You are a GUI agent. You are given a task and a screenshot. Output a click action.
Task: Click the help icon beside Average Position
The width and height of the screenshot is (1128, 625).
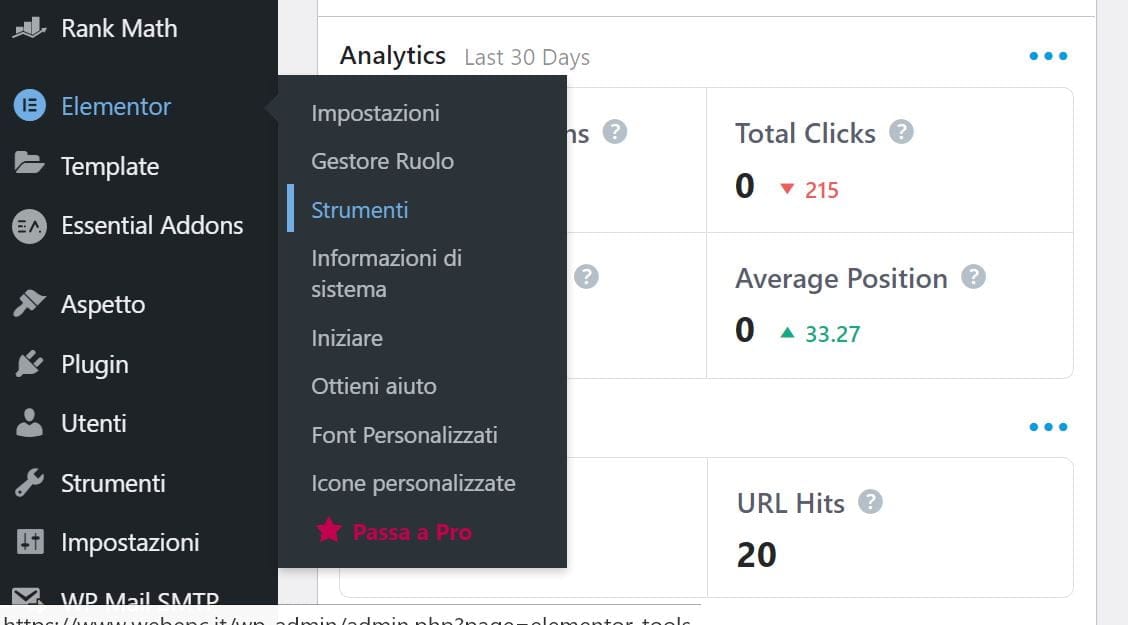(x=973, y=277)
